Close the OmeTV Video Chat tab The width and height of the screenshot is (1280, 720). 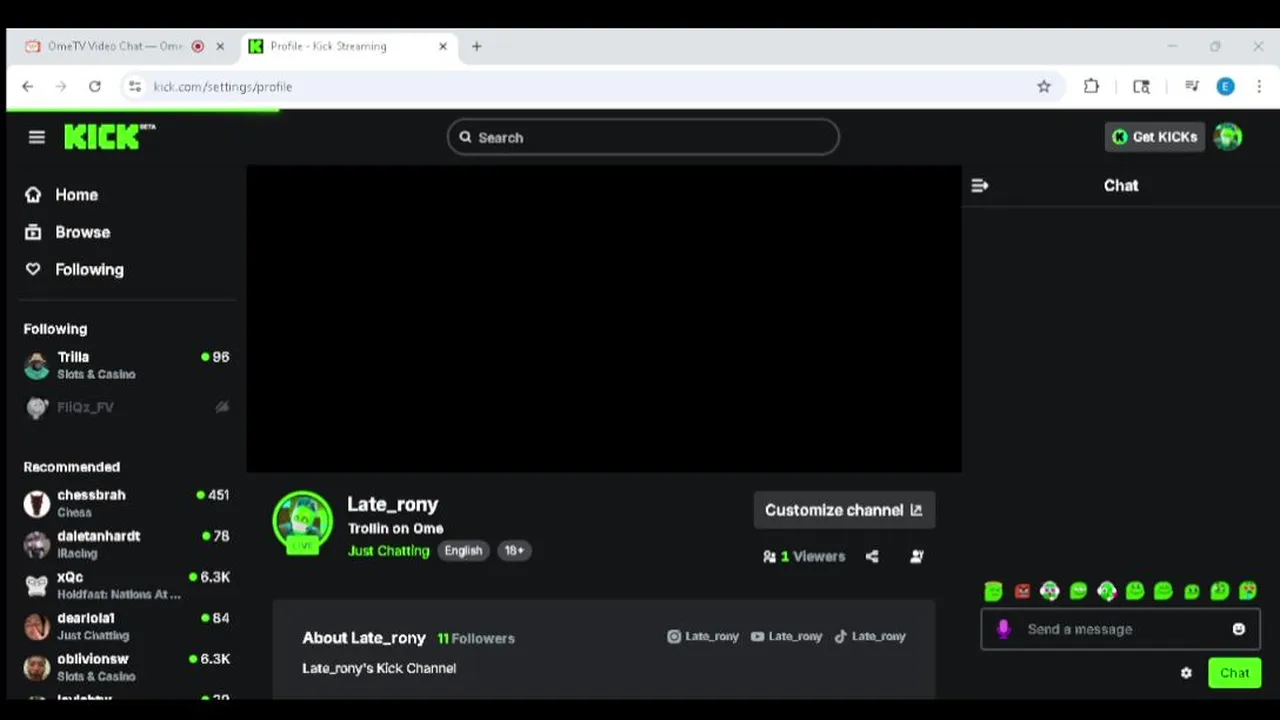(x=220, y=46)
